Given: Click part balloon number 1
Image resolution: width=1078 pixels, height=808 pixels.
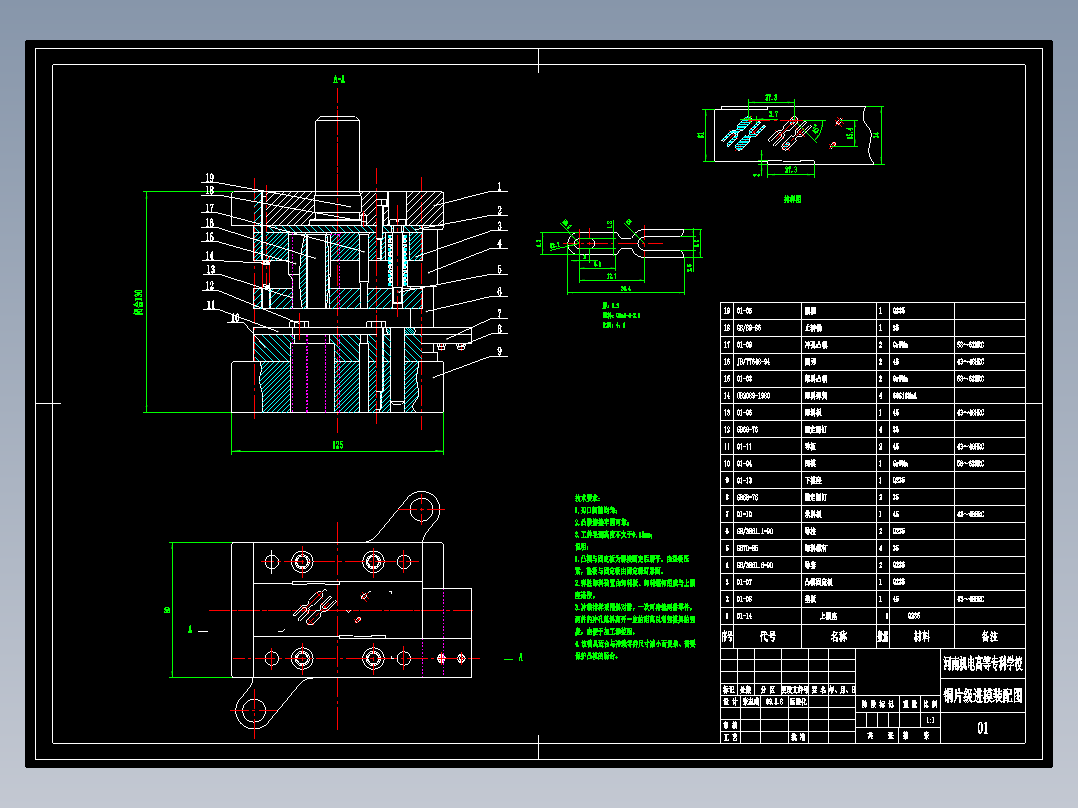Looking at the screenshot, I should (x=500, y=186).
